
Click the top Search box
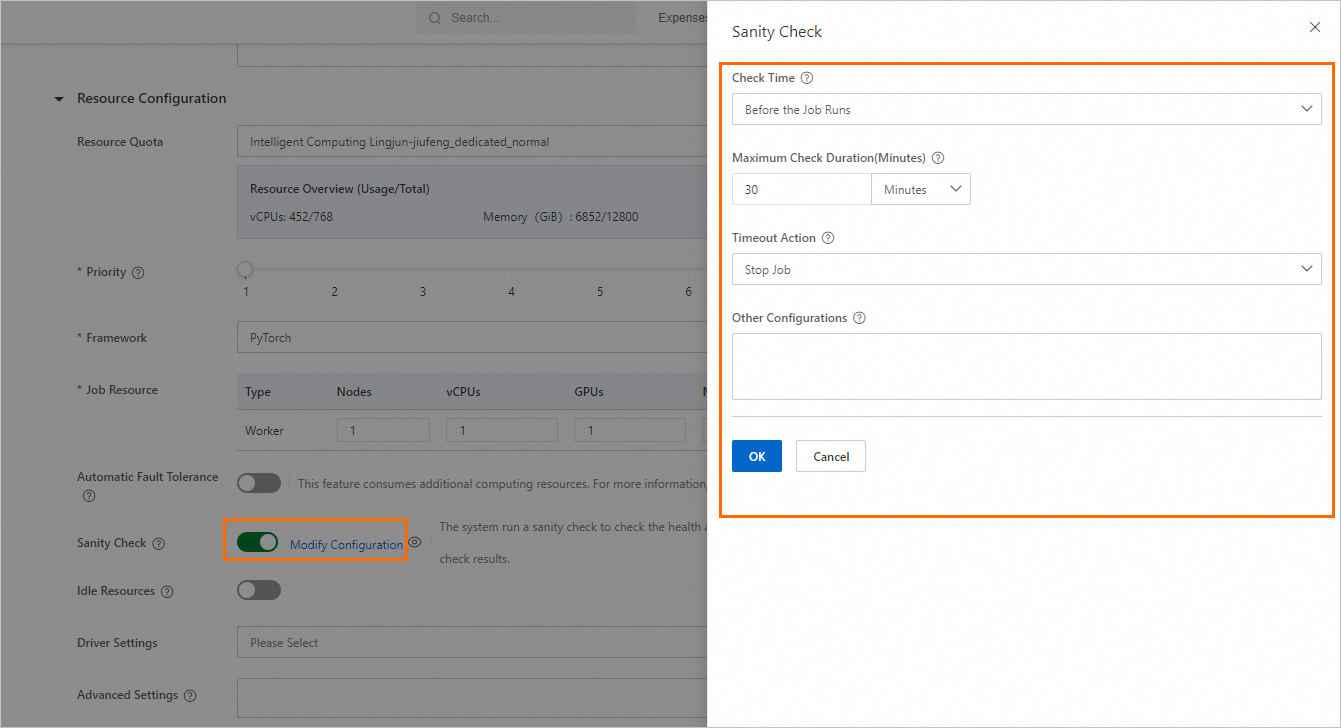pos(526,18)
